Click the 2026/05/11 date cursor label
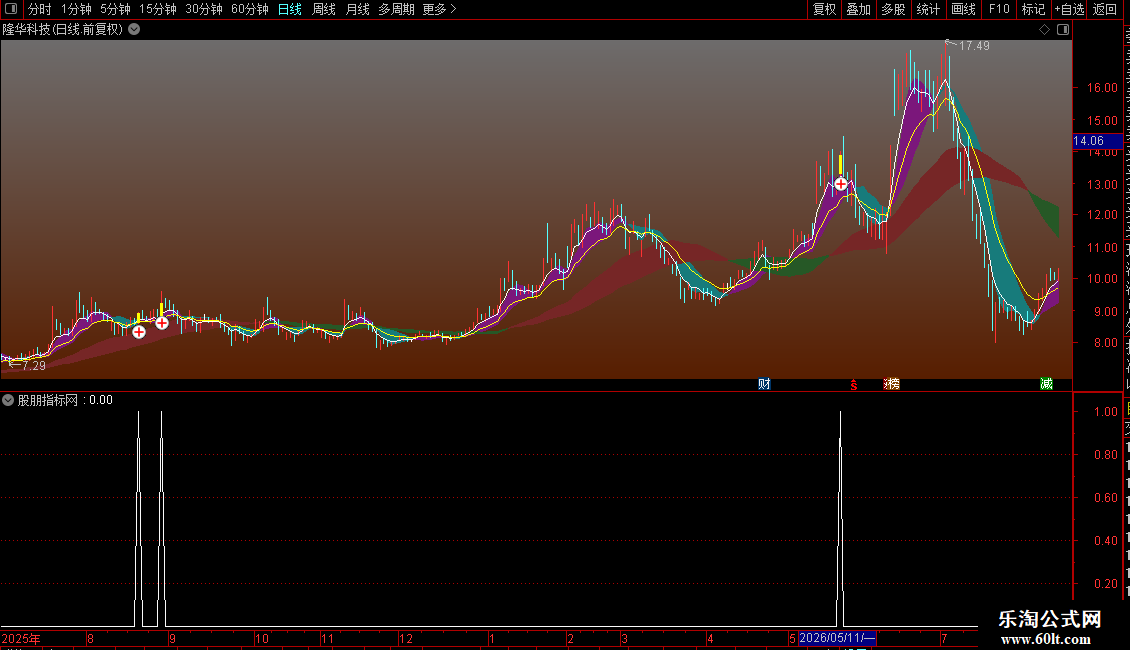The width and height of the screenshot is (1130, 650). pyautogui.click(x=837, y=638)
